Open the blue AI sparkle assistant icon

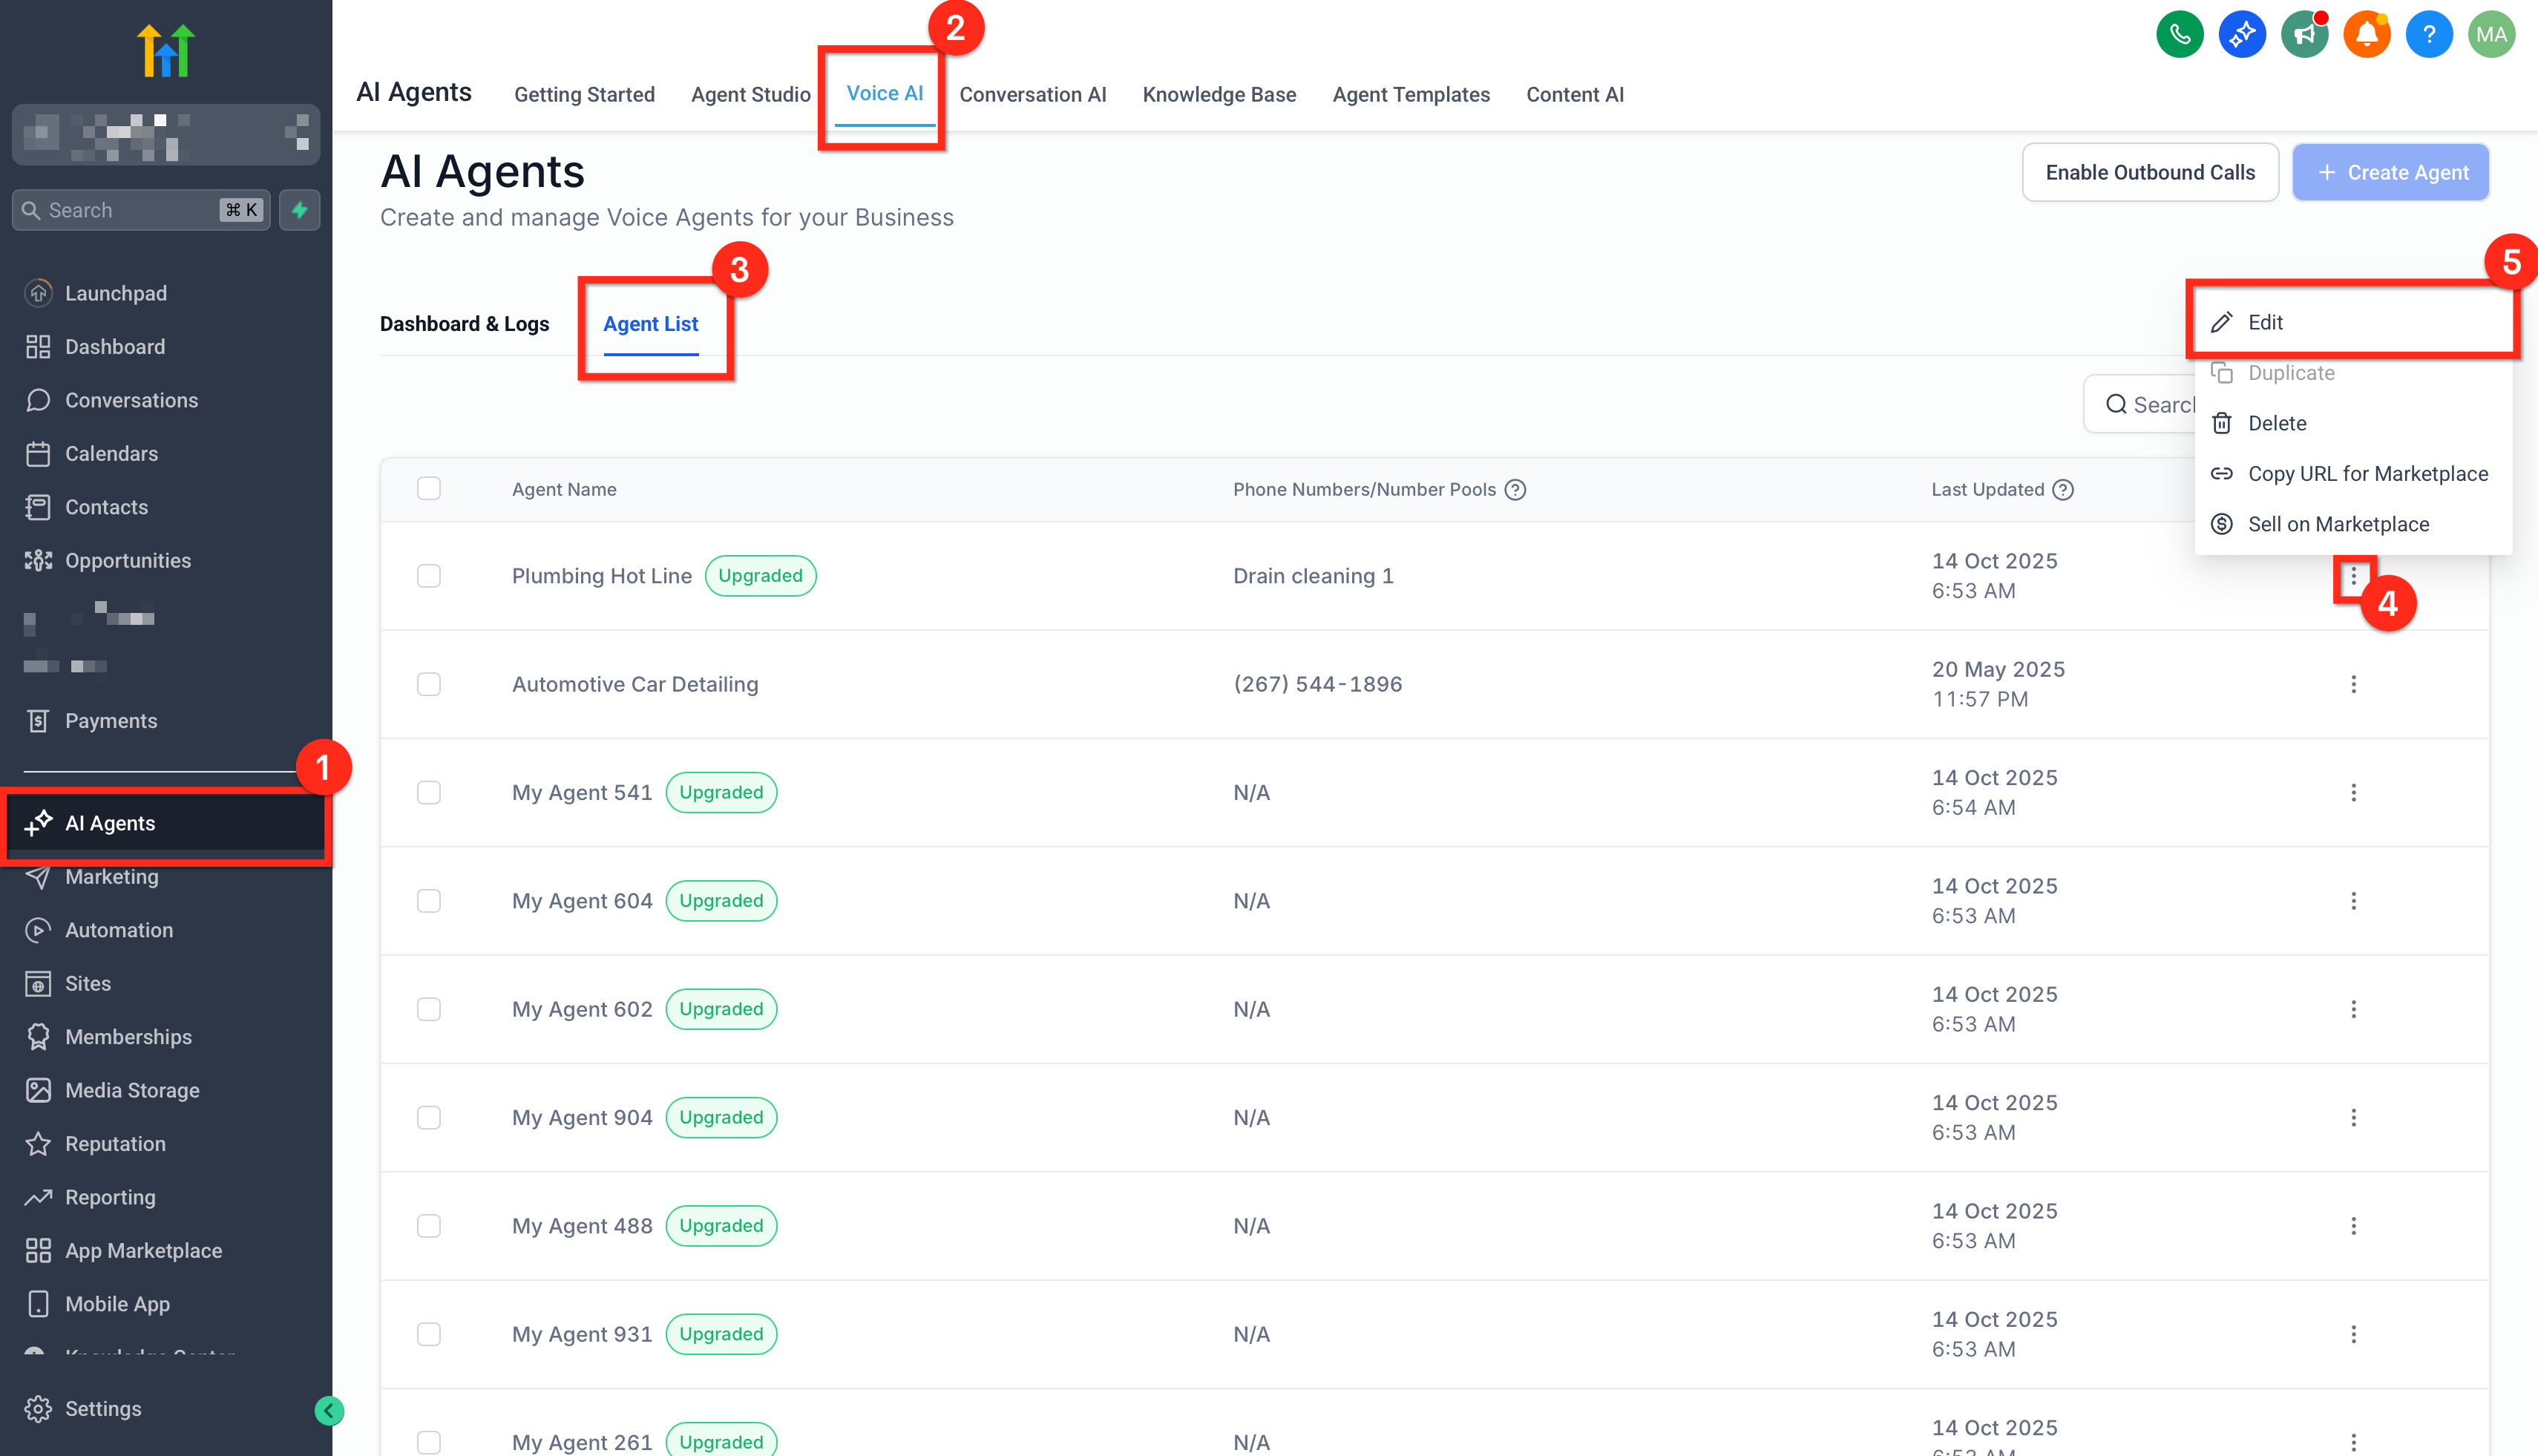[x=2241, y=35]
